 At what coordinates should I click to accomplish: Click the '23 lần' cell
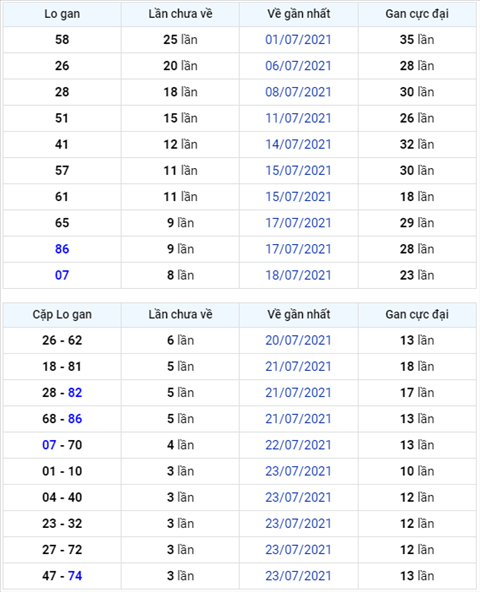417,275
